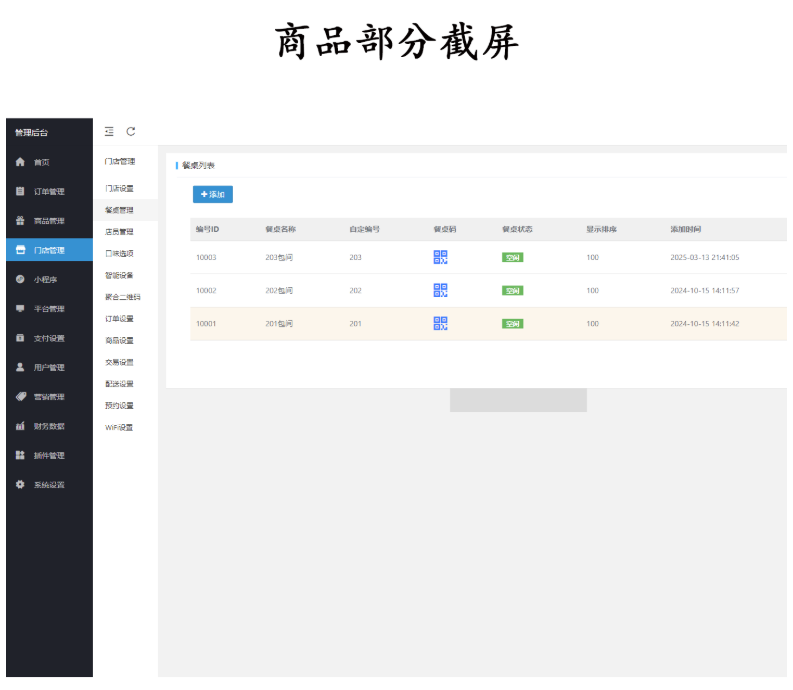Screen dimensions: 793x690
Task: Click the table name 203包间
Action: click(x=279, y=257)
